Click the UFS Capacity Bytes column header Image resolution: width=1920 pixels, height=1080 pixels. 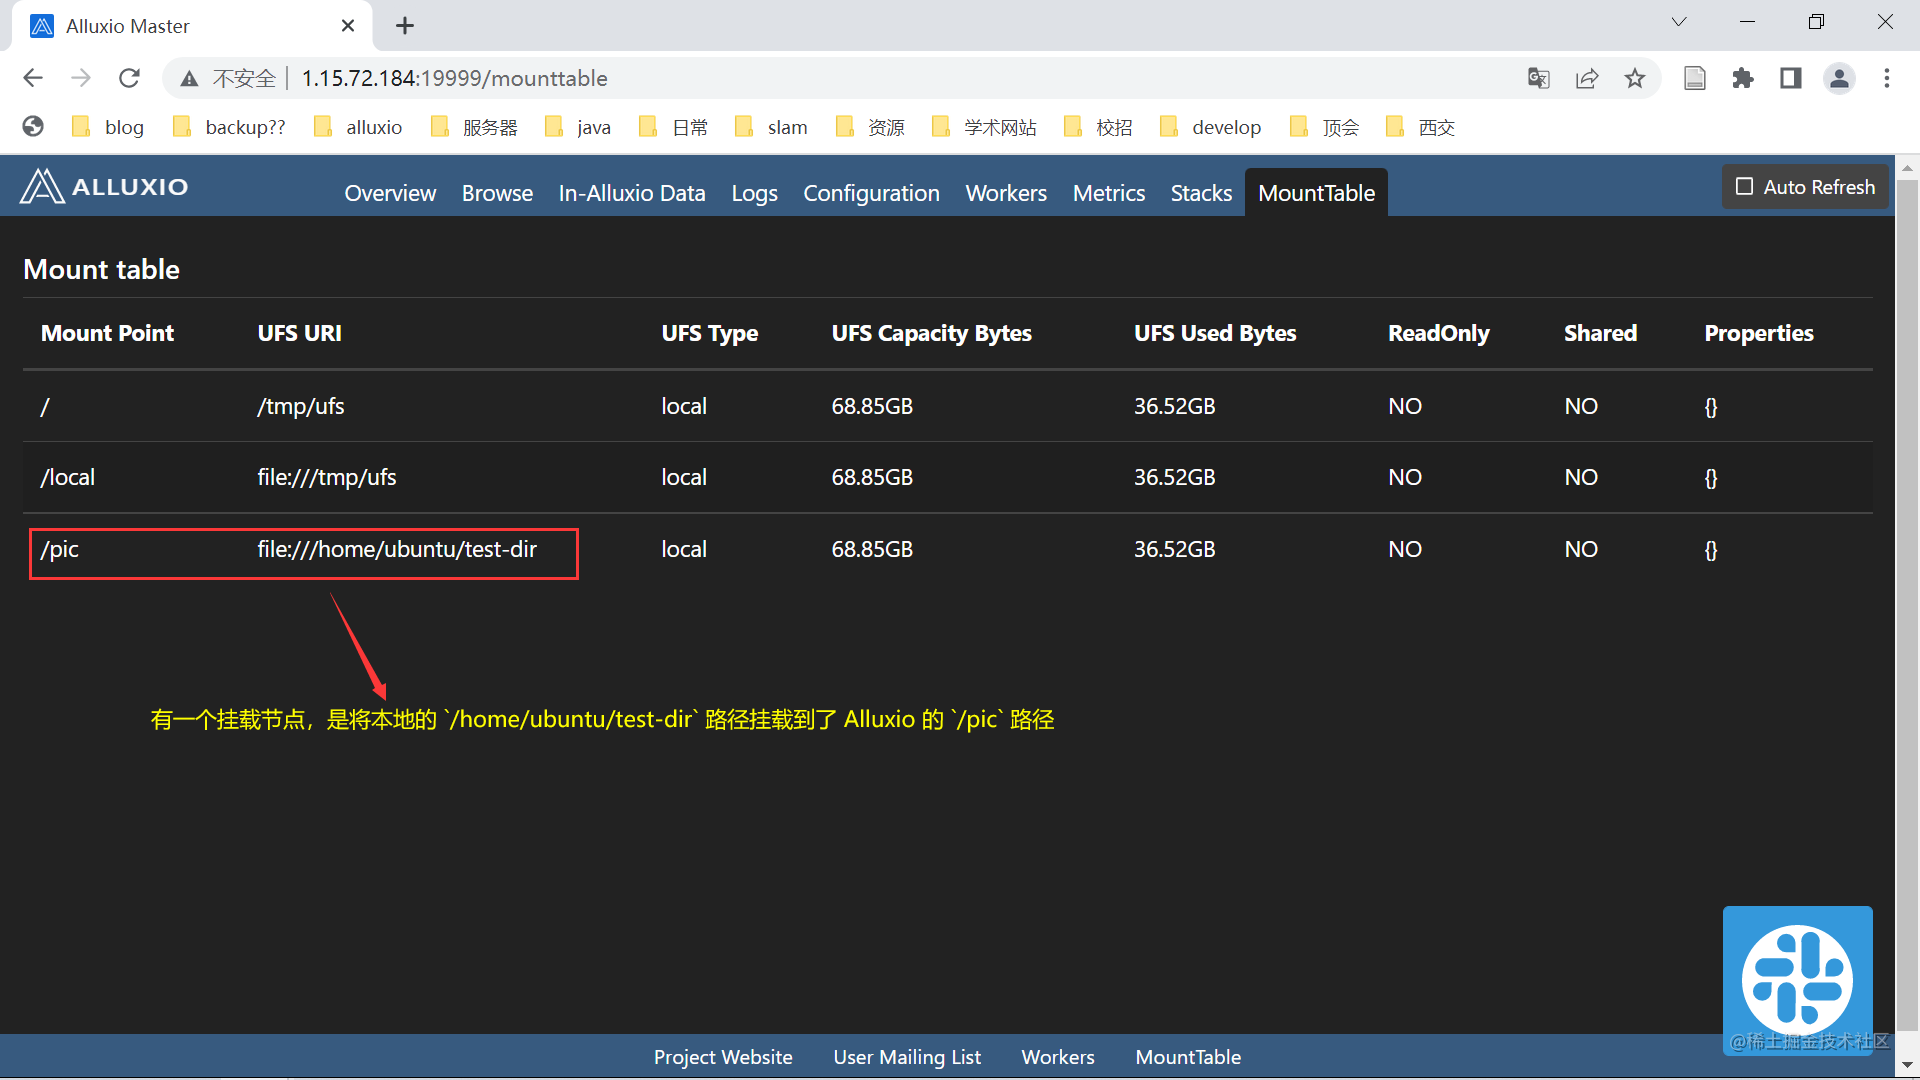[931, 333]
